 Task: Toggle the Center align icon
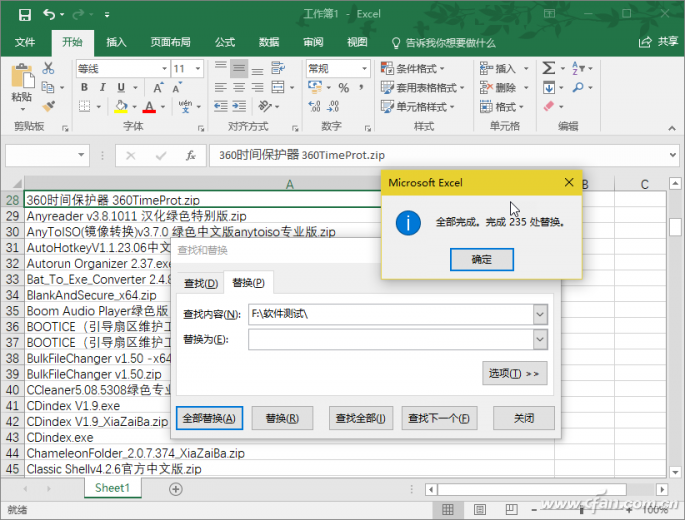239,87
